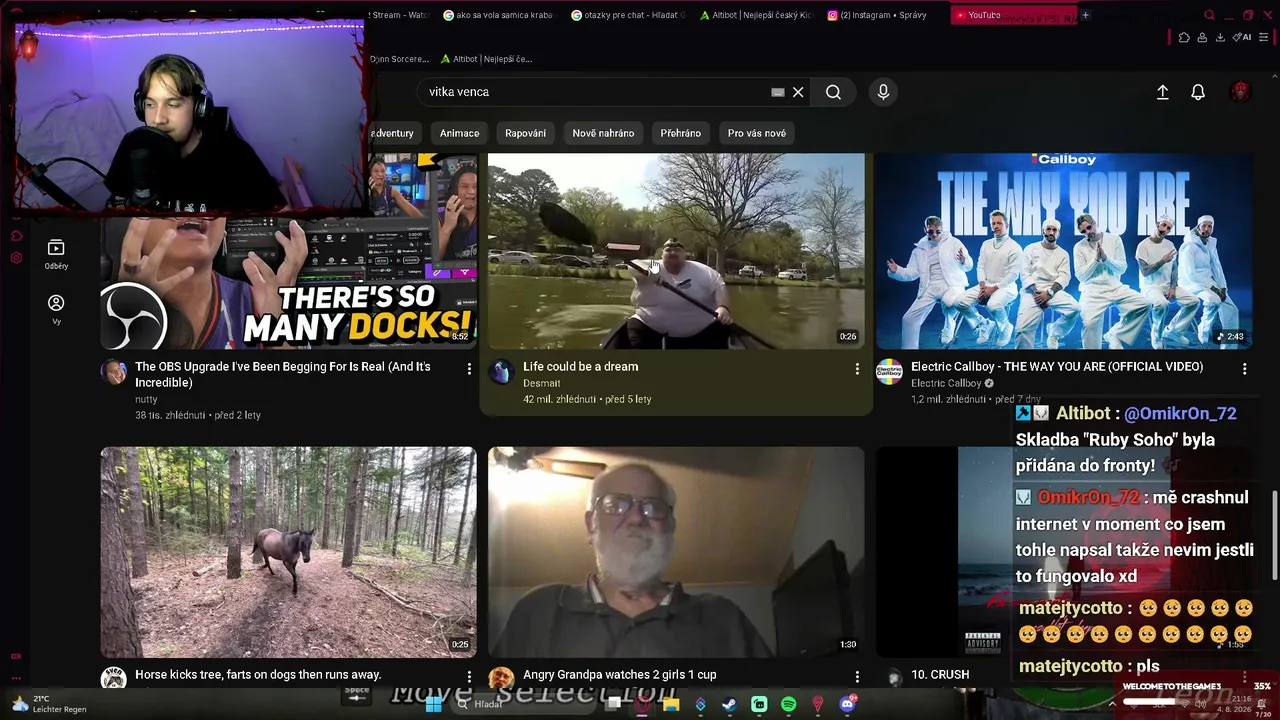The height and width of the screenshot is (720, 1280).
Task: Open more options for Horse kicks tree video
Action: tap(469, 677)
